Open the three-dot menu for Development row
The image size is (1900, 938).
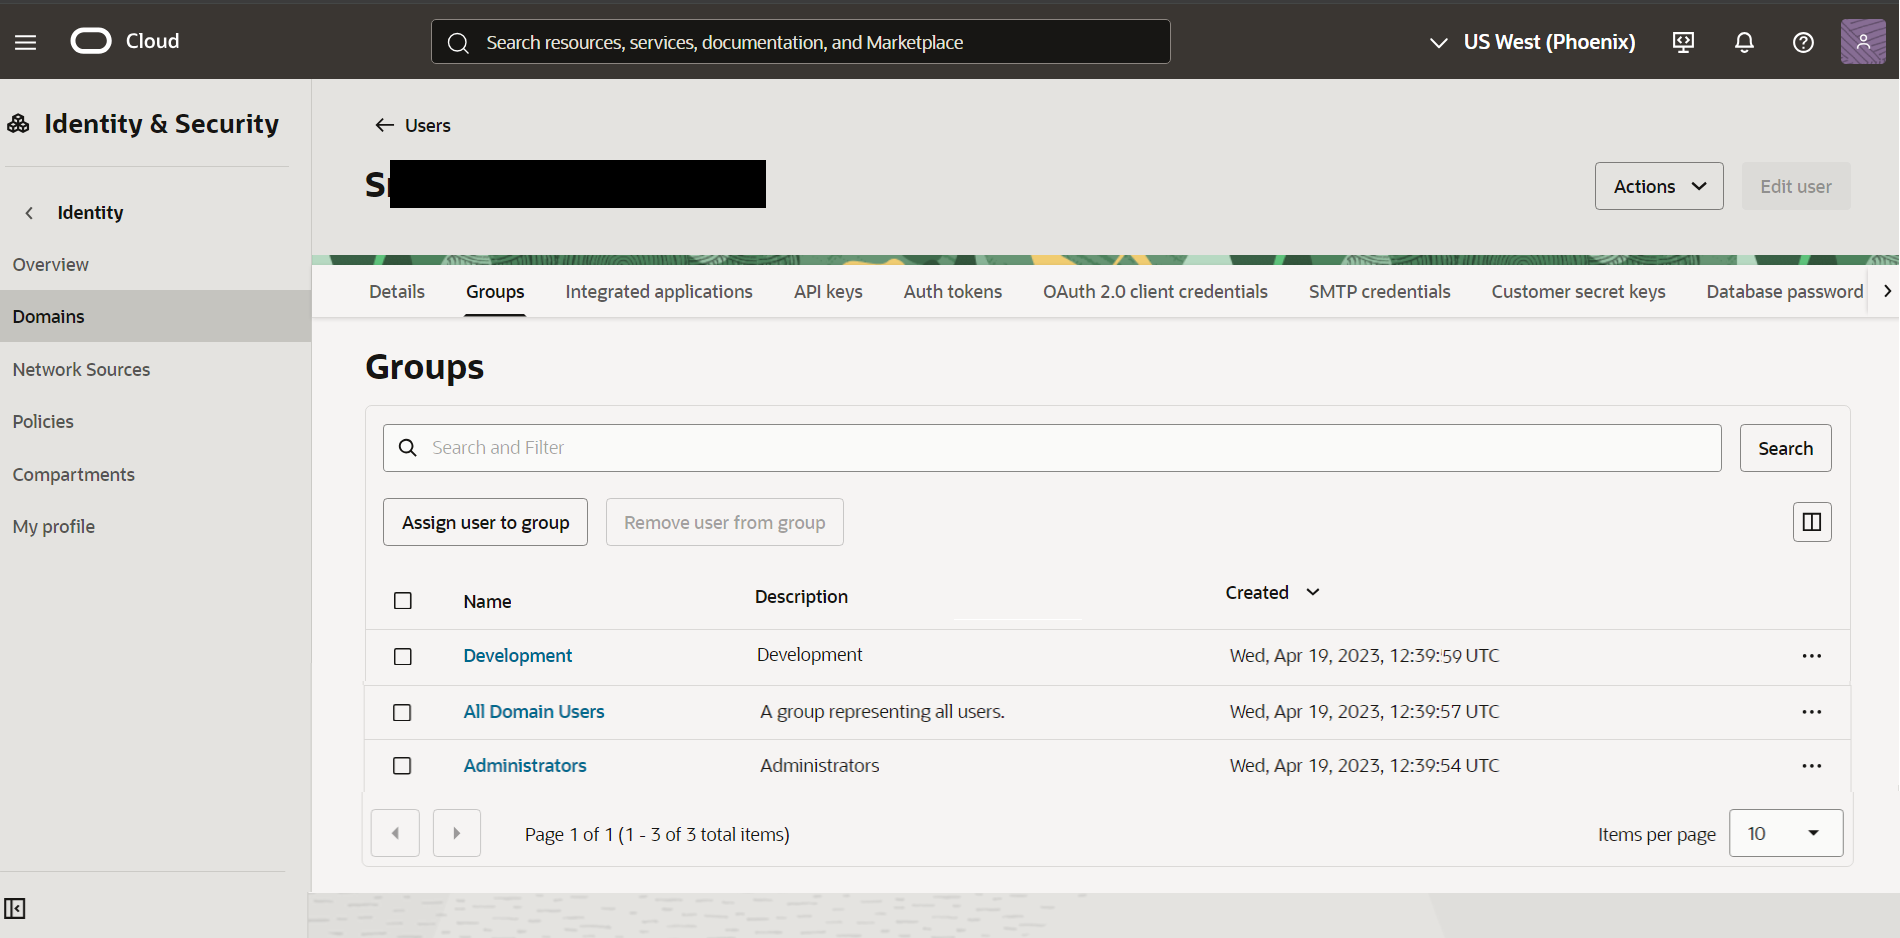(1811, 656)
